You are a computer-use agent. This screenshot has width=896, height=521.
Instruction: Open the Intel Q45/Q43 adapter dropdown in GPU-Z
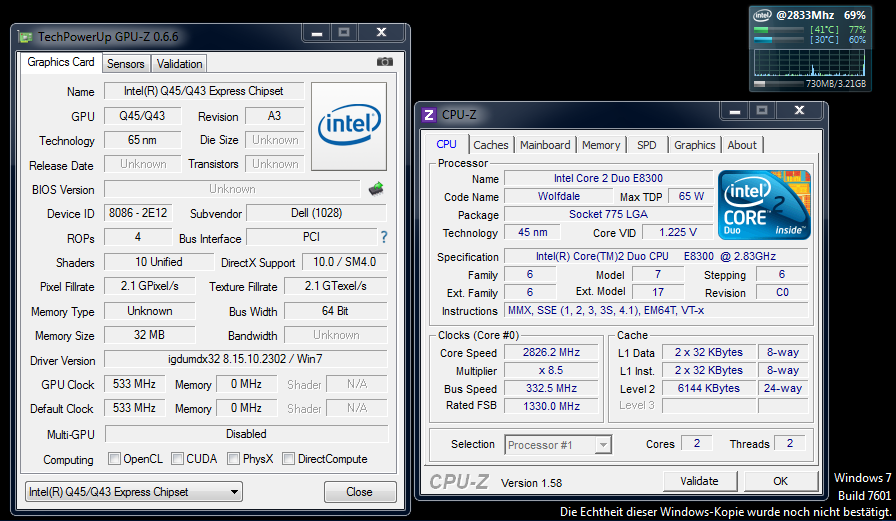point(134,492)
